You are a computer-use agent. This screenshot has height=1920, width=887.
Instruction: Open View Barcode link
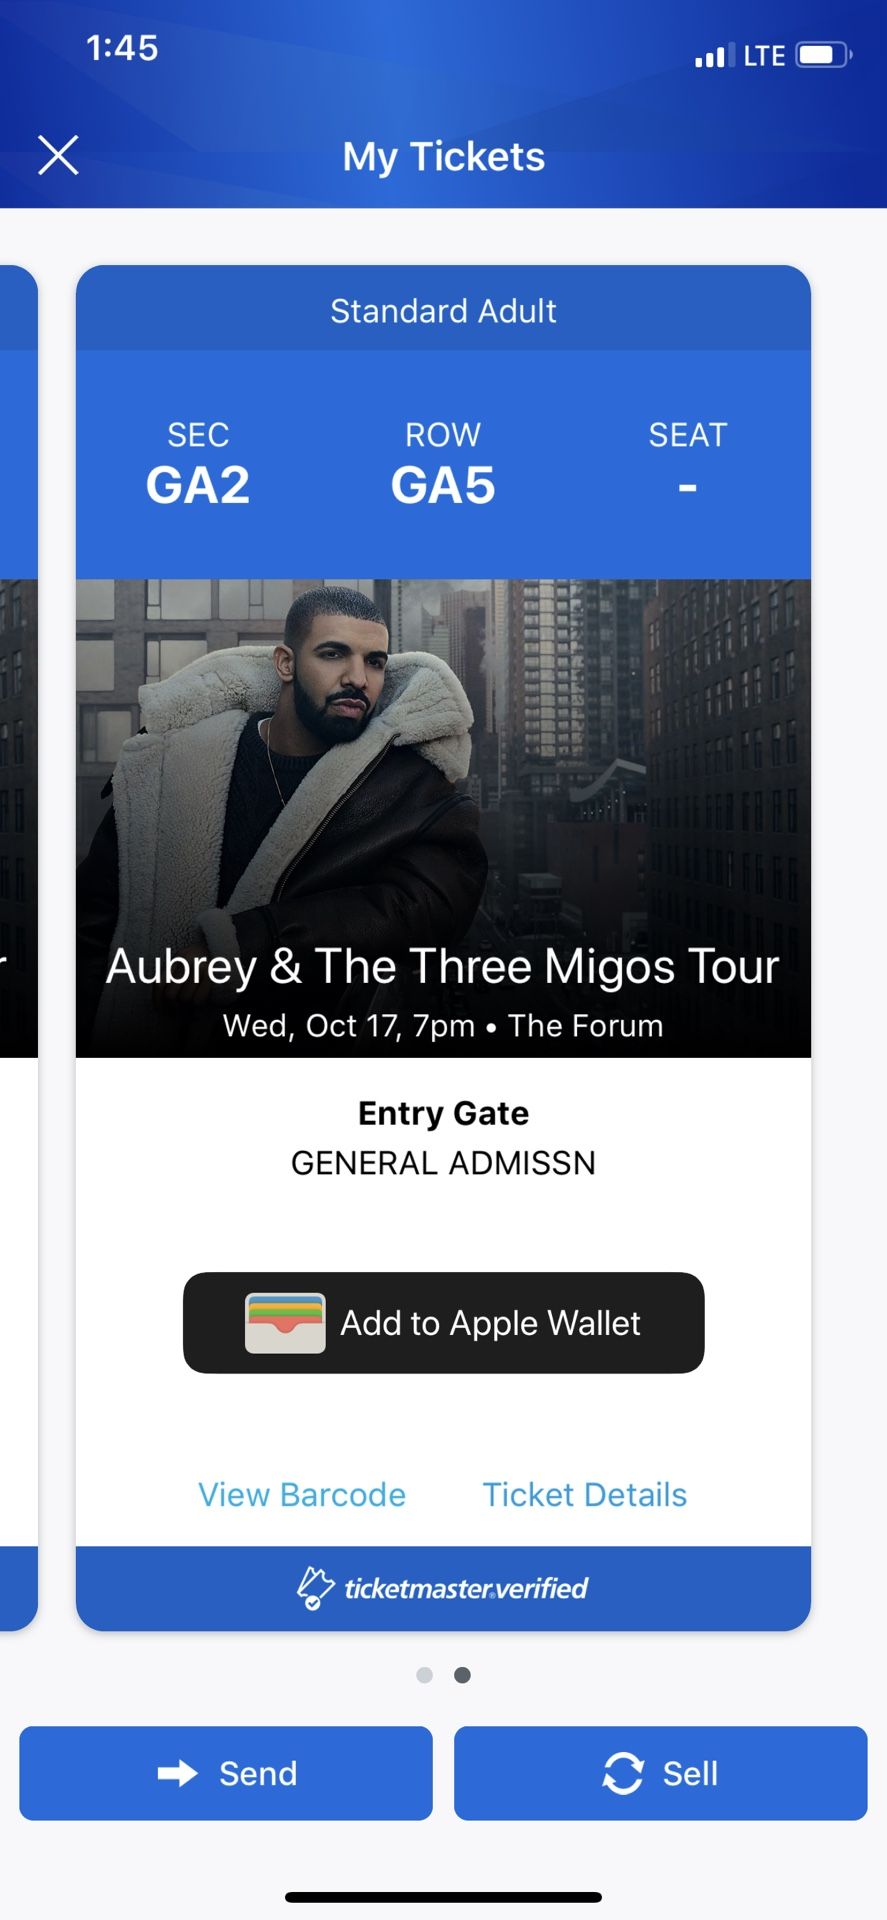coord(302,1494)
